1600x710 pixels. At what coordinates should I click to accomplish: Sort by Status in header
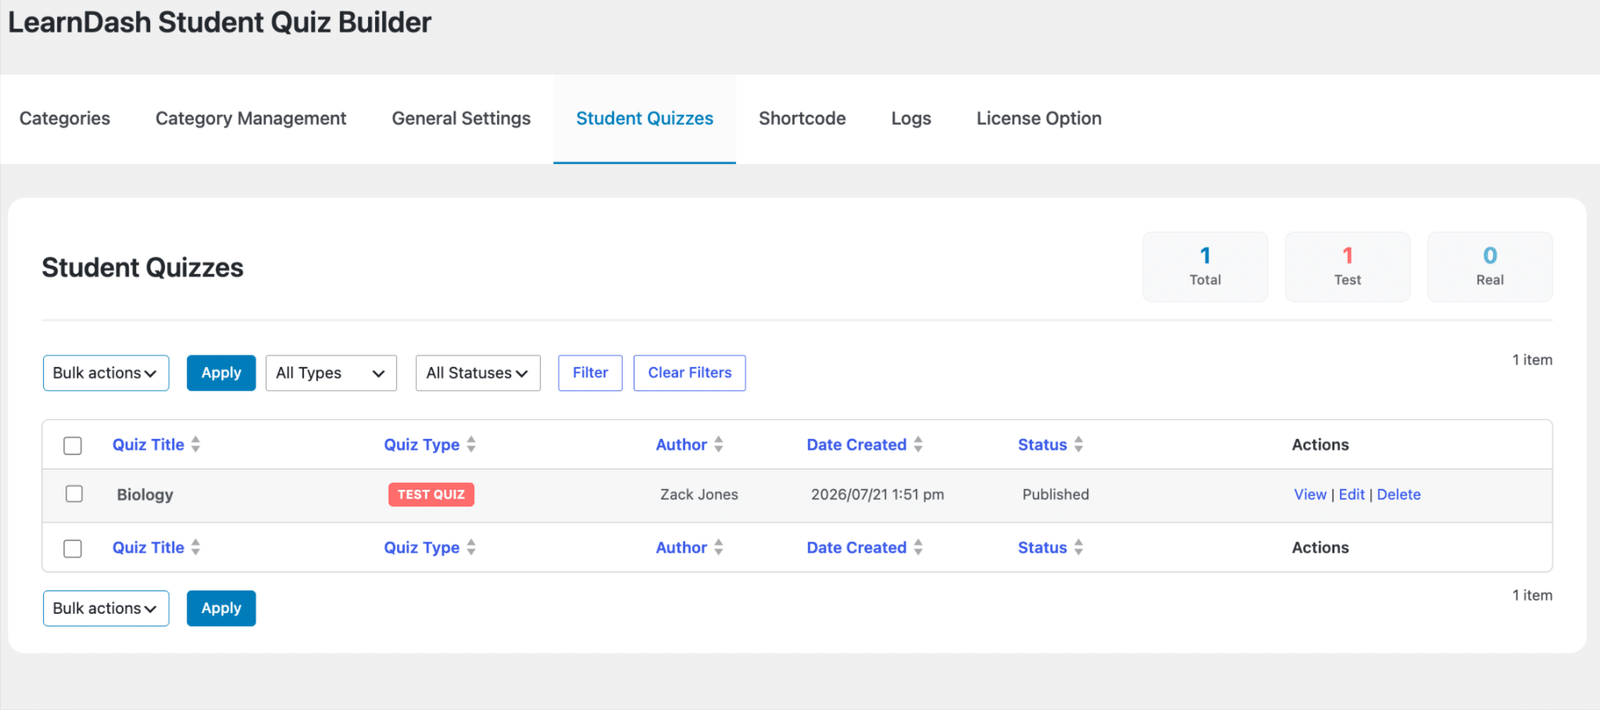(x=1043, y=445)
